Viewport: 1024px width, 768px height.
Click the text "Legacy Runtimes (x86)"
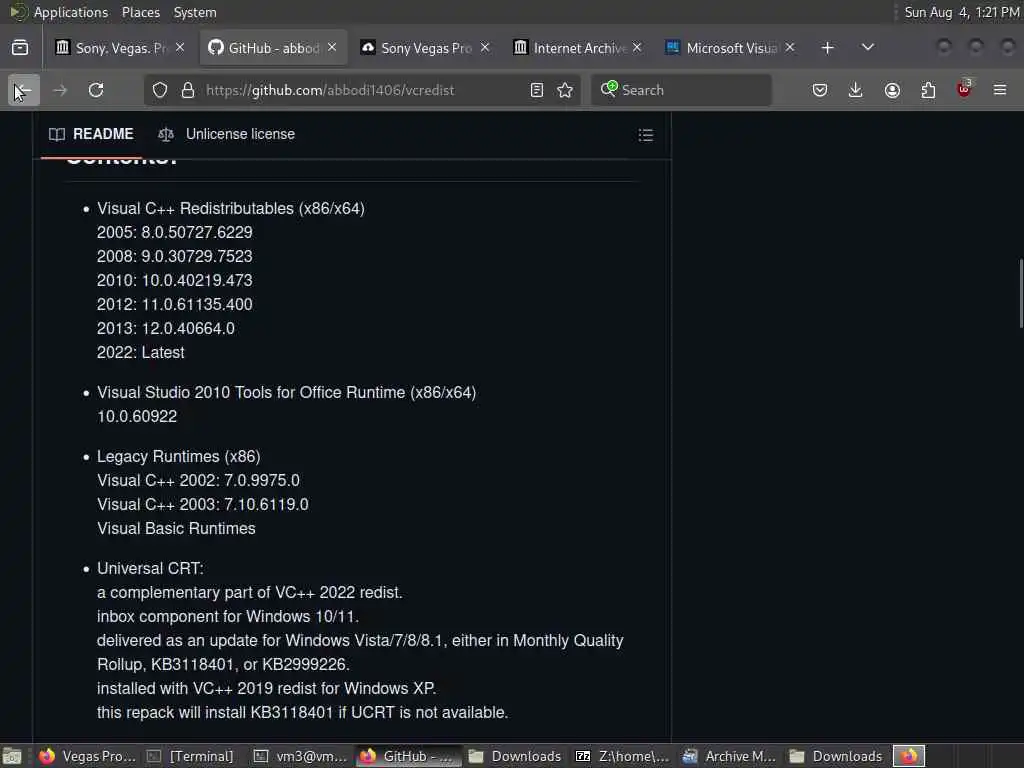[178, 456]
